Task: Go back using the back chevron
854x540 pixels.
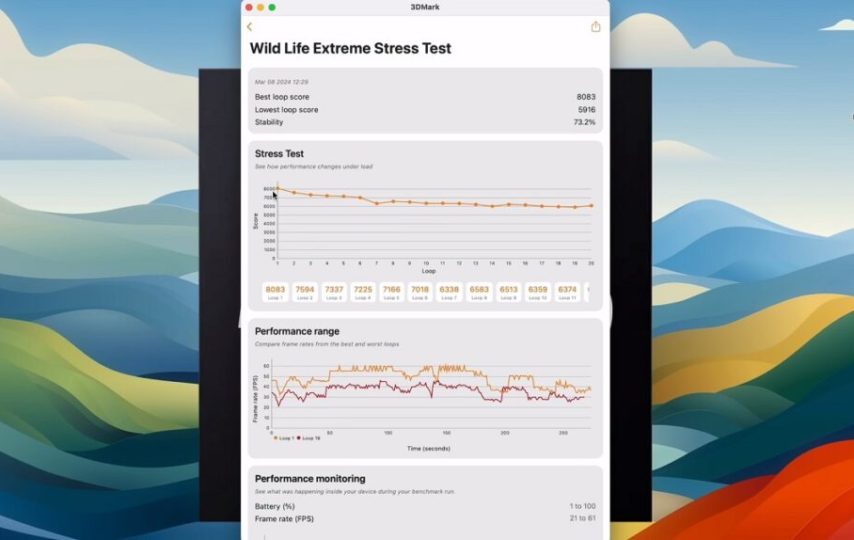Action: coord(250,27)
